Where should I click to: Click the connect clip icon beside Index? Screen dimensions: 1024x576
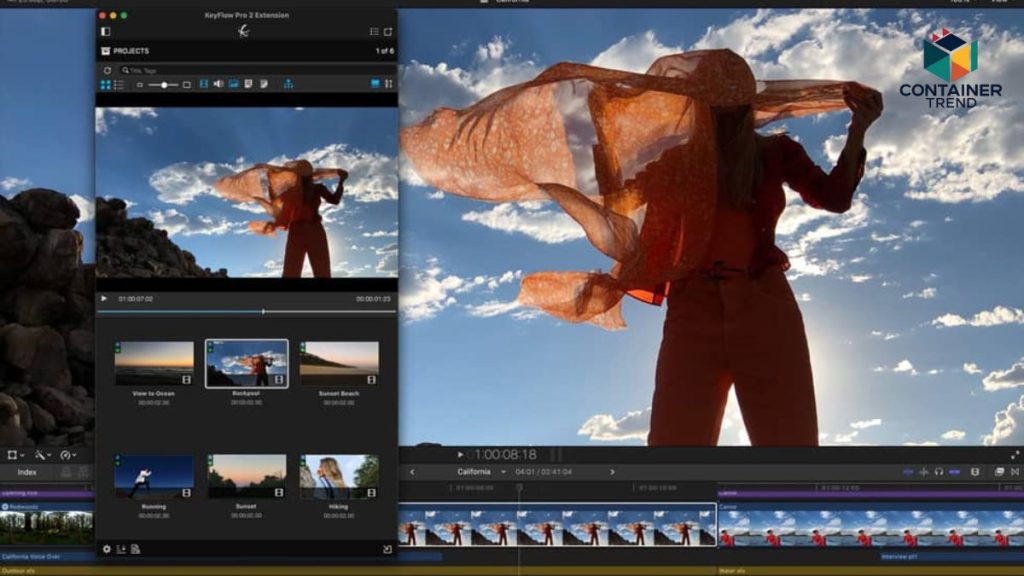coord(66,472)
